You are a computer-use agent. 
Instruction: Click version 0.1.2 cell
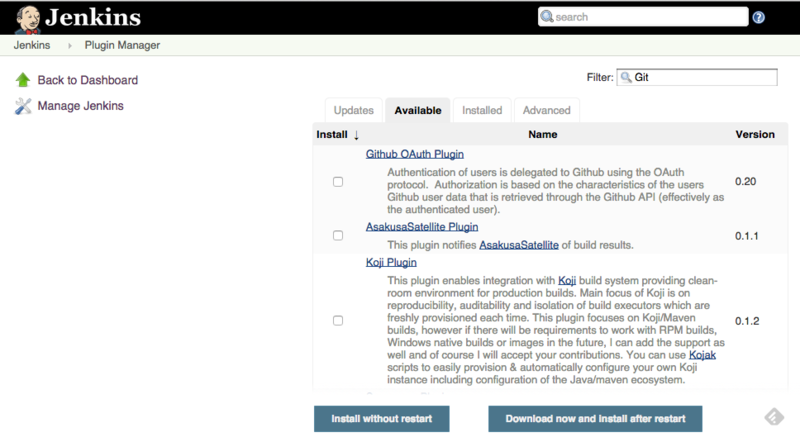click(x=747, y=321)
